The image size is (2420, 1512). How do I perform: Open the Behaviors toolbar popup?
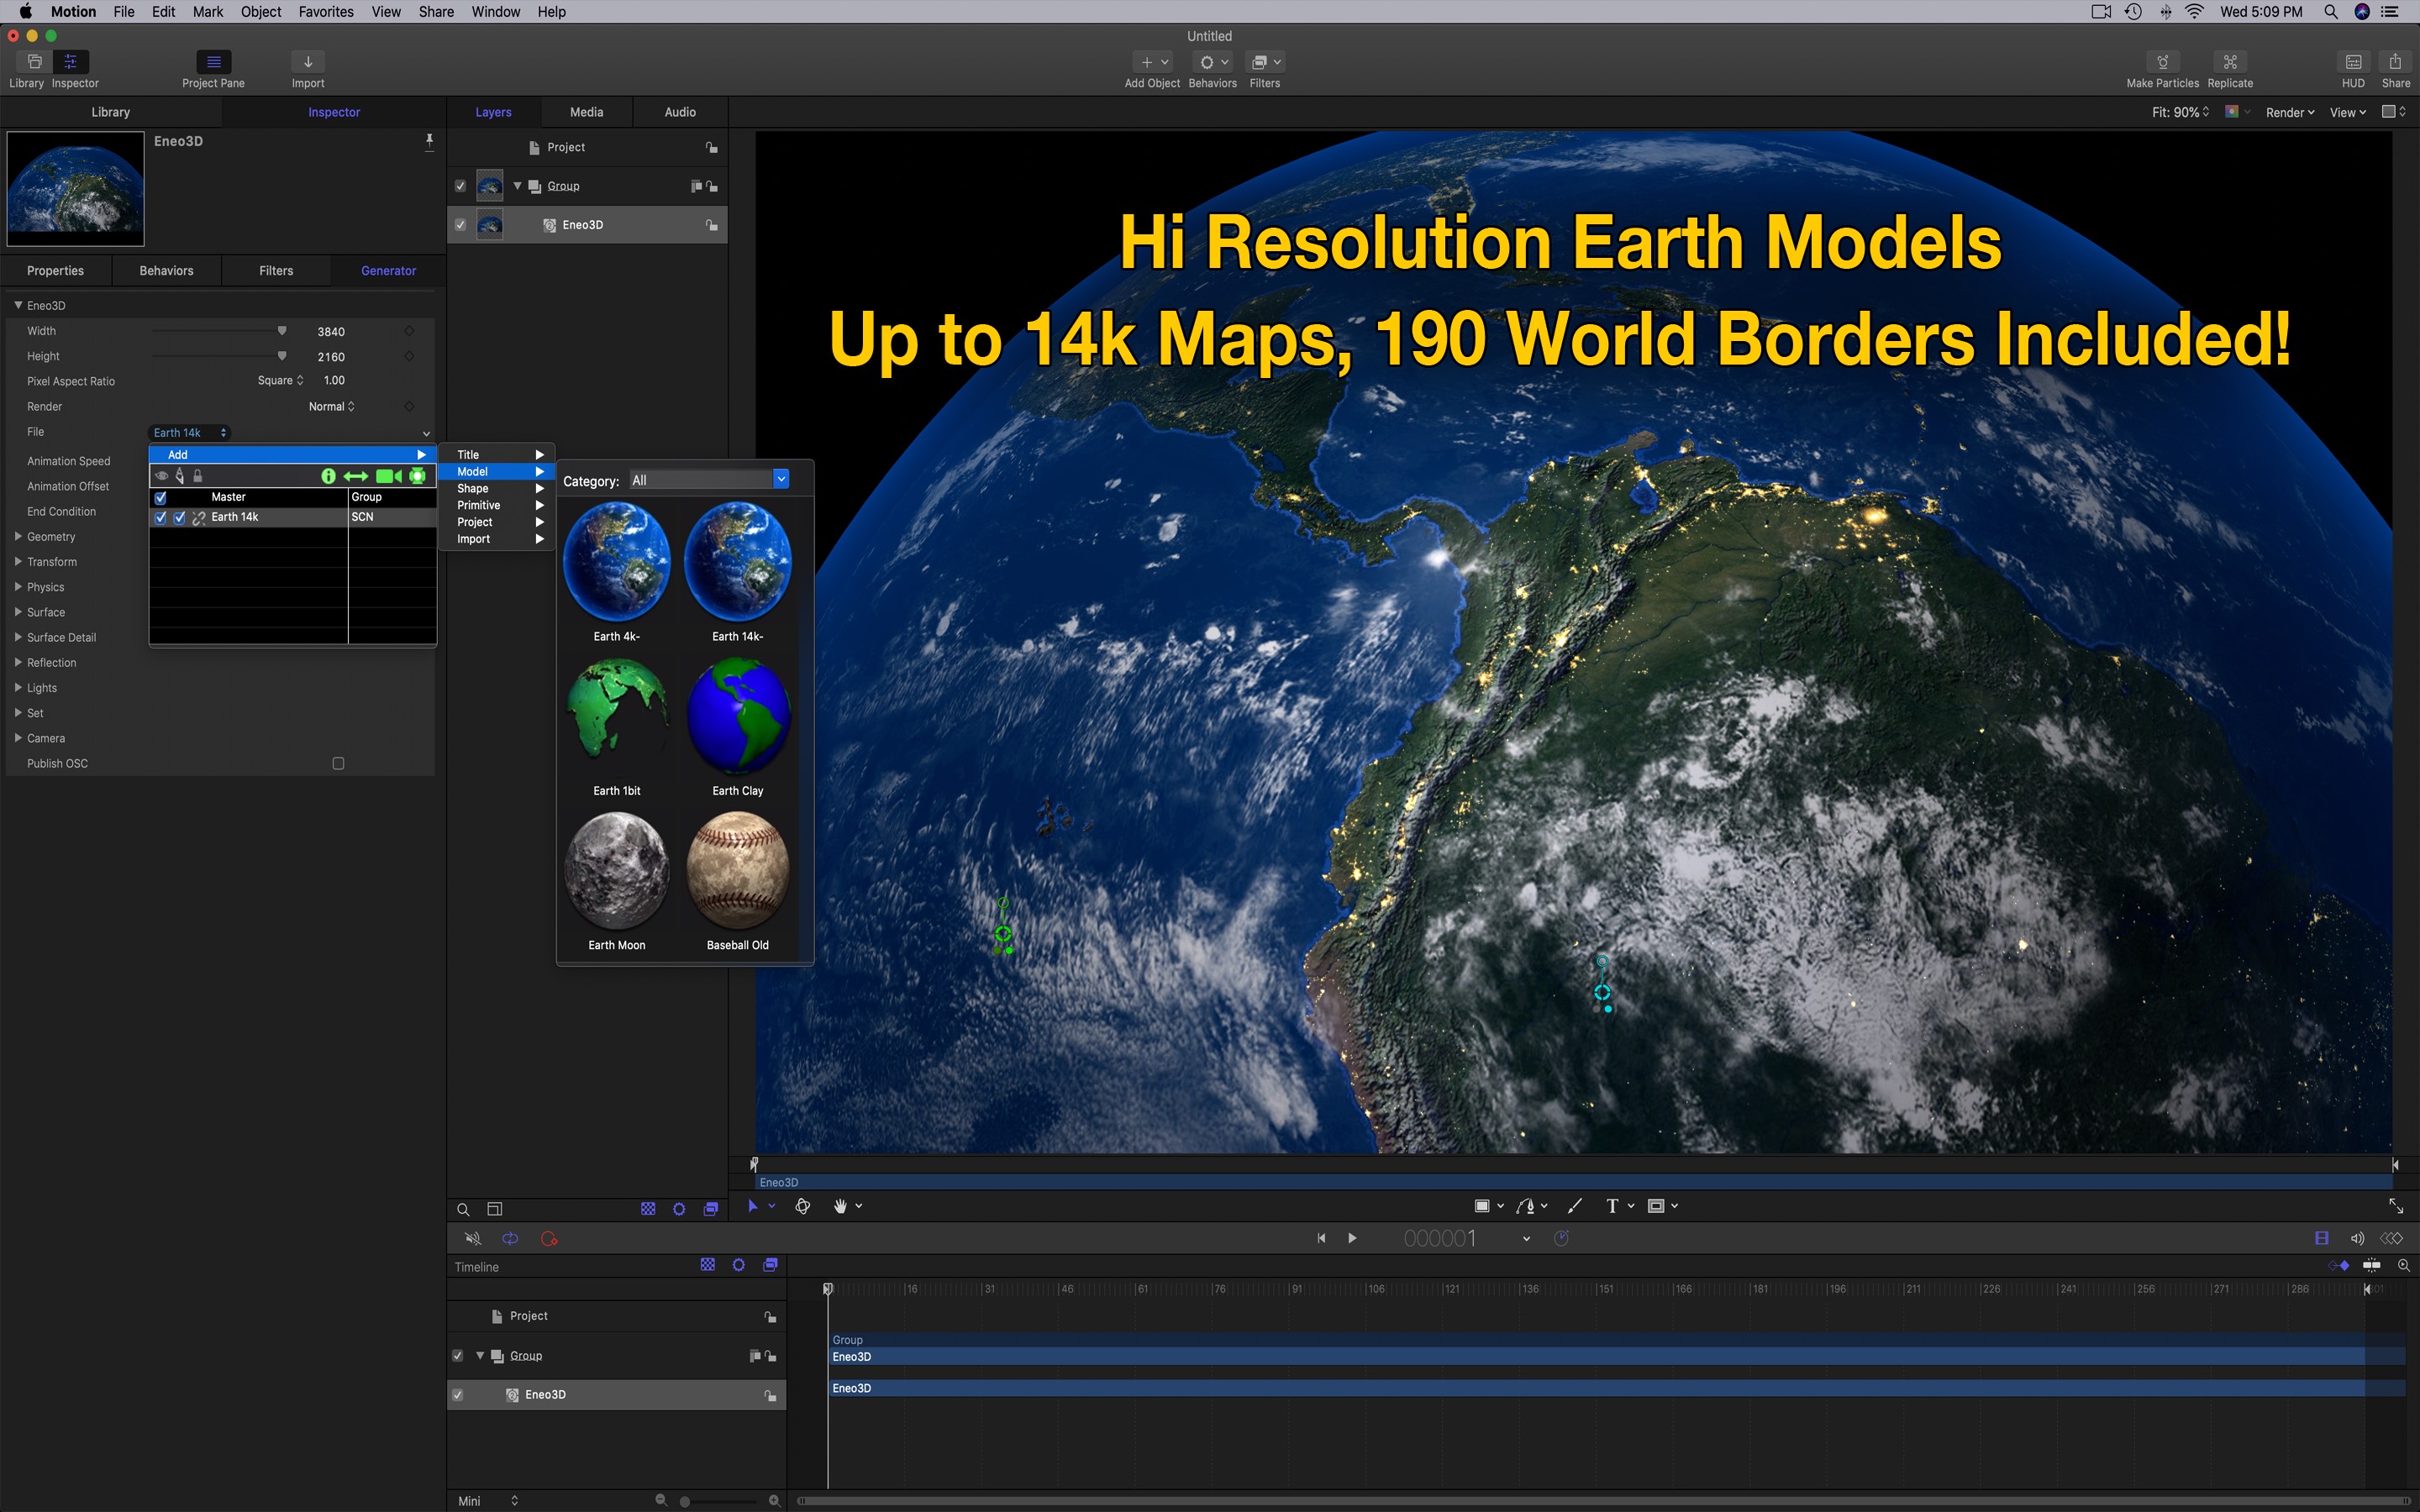[x=1213, y=62]
